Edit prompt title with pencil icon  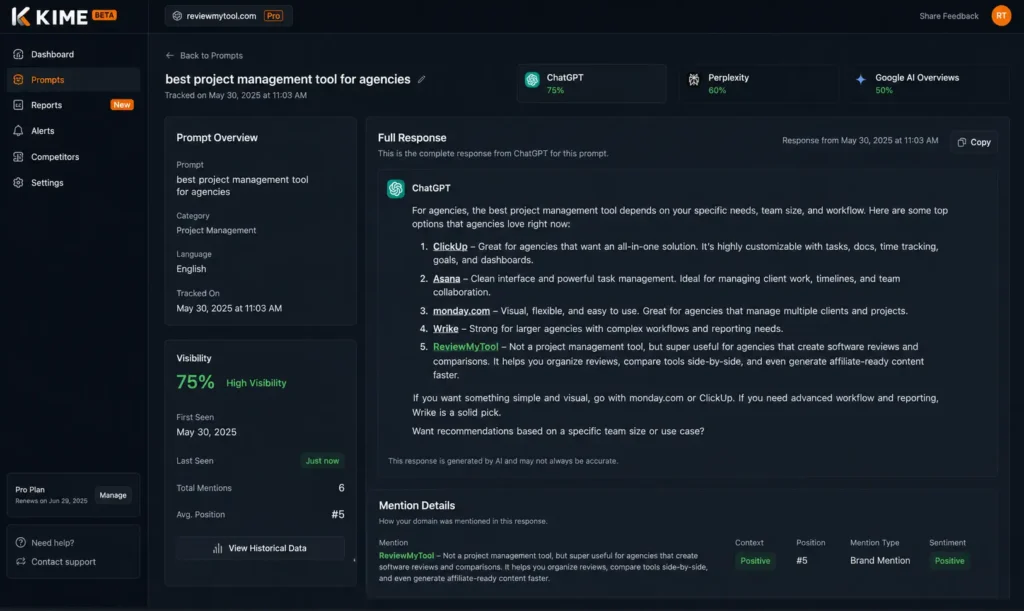coord(422,79)
